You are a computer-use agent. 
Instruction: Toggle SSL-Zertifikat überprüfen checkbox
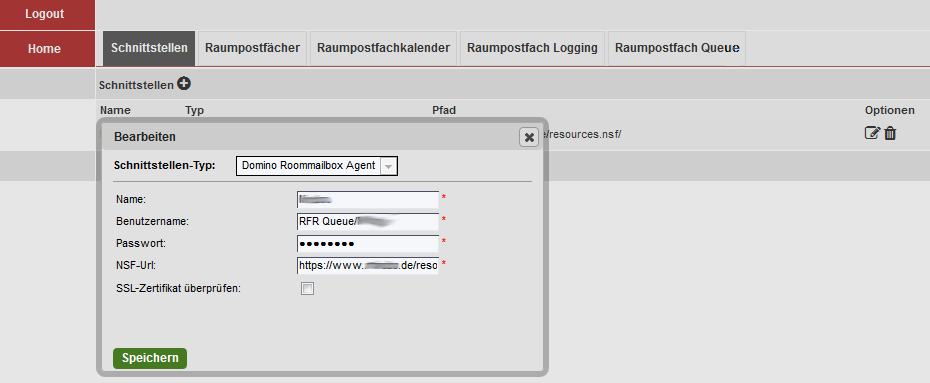[x=307, y=289]
